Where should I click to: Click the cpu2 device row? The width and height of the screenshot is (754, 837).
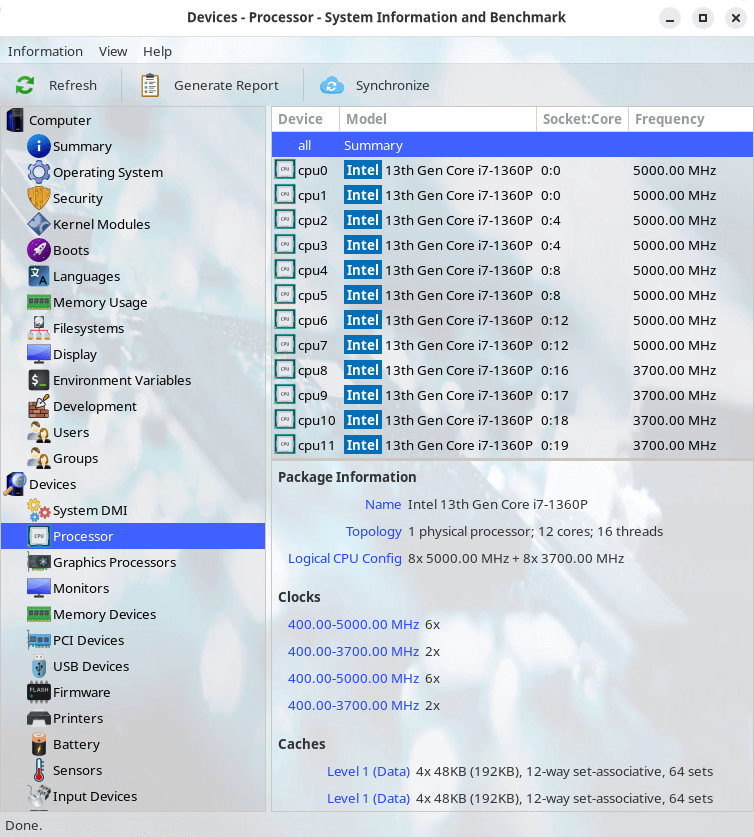[x=512, y=220]
